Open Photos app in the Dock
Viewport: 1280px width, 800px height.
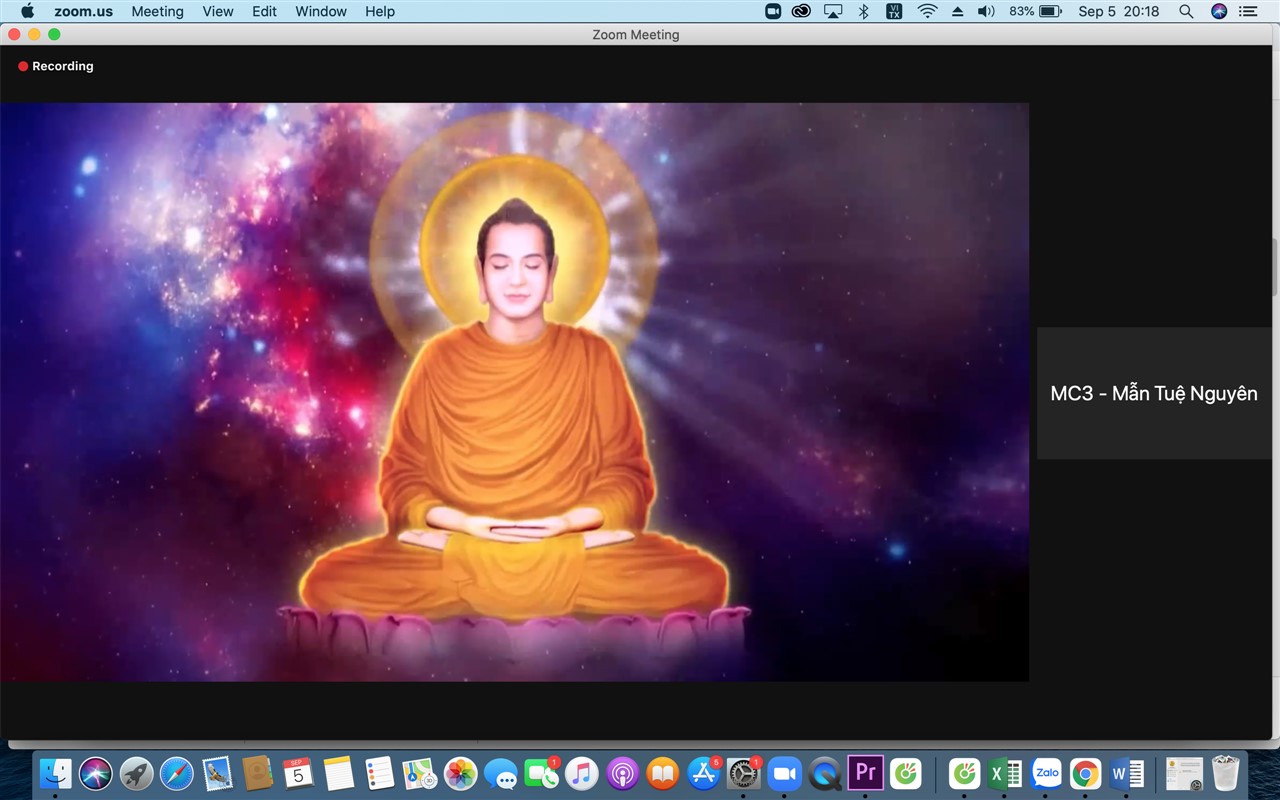(460, 773)
